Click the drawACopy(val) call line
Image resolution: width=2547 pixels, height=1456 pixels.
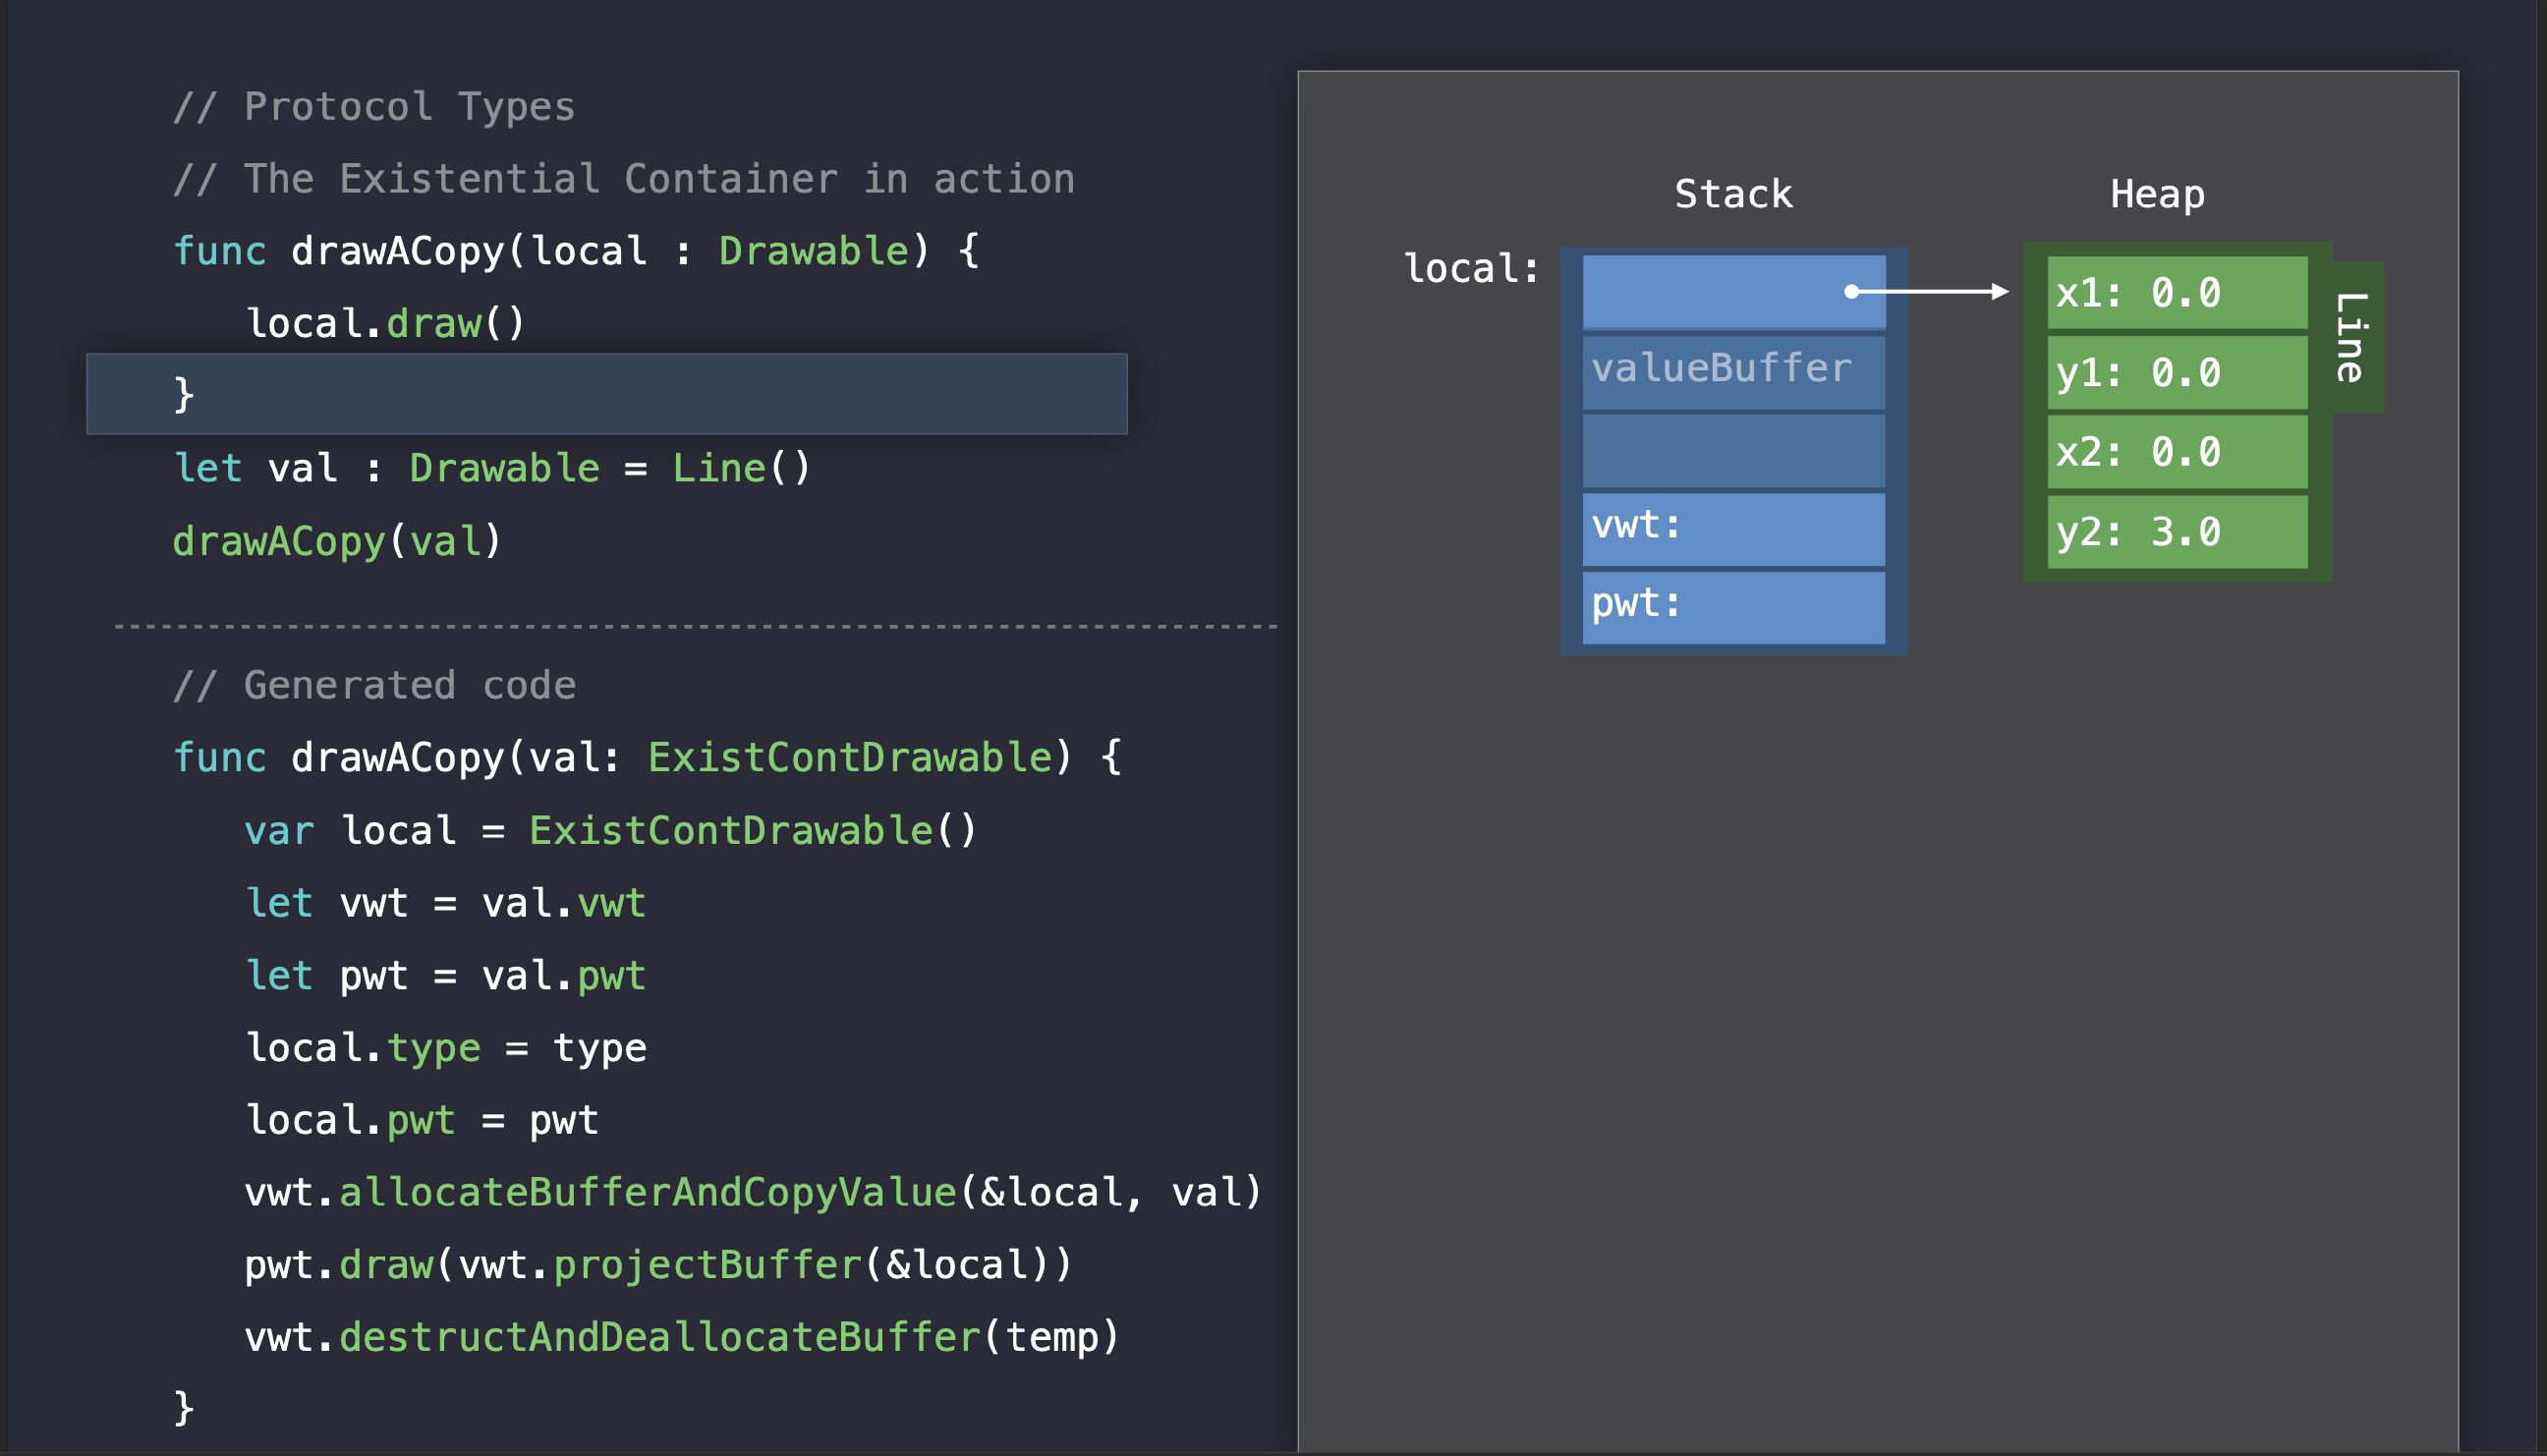[336, 541]
